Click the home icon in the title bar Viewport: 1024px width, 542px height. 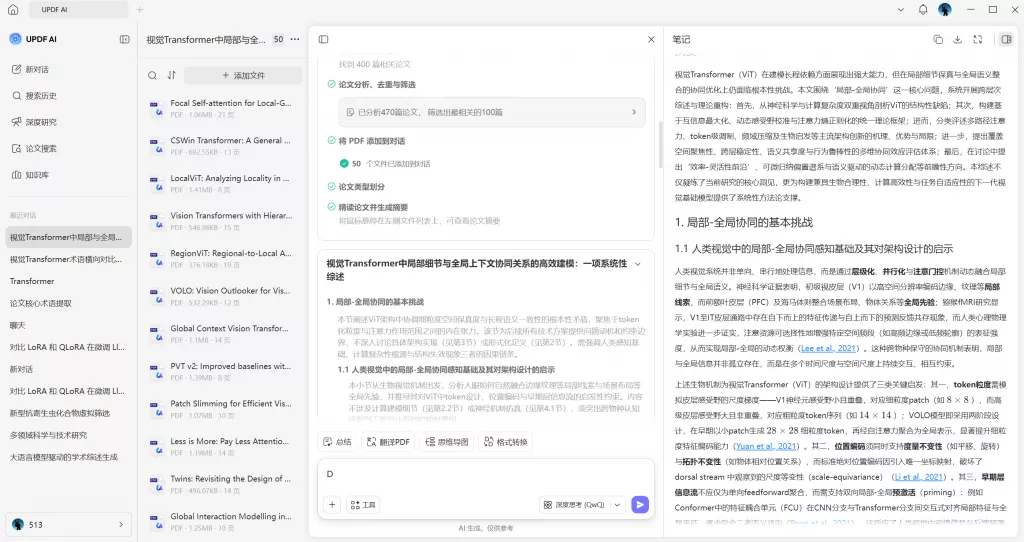tap(14, 9)
